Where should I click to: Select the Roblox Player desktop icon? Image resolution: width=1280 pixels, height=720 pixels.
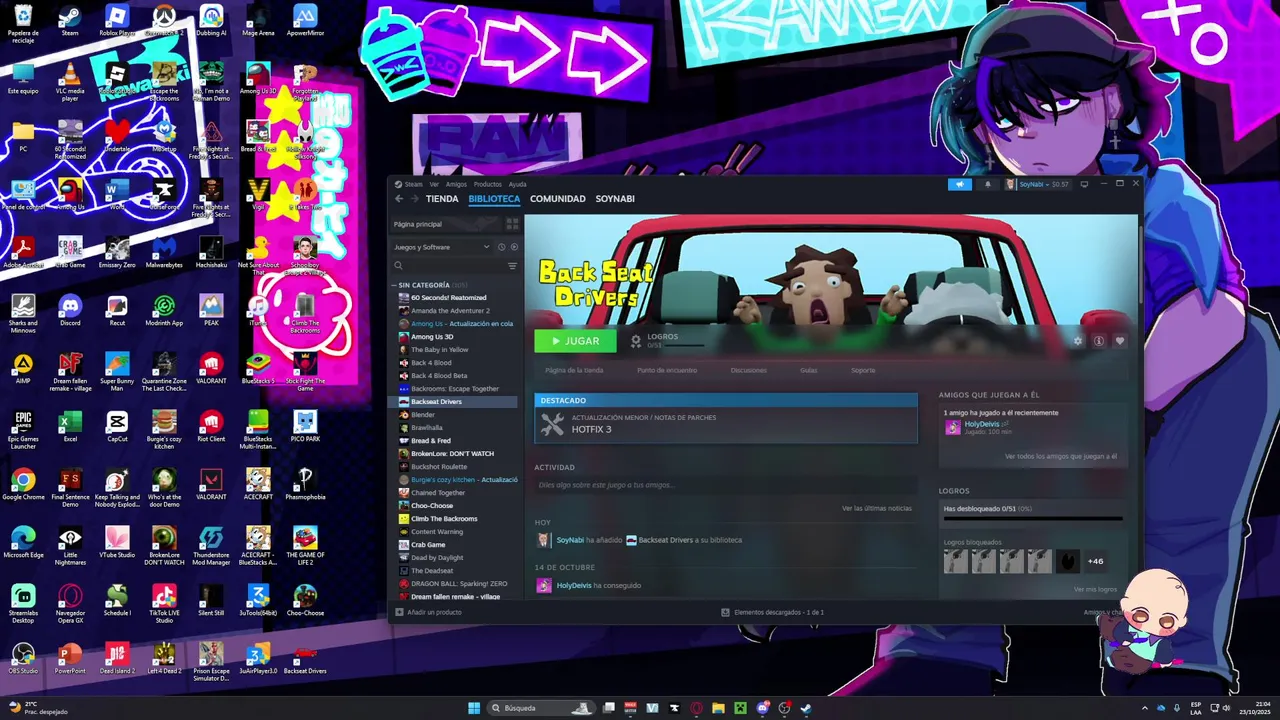click(x=117, y=20)
